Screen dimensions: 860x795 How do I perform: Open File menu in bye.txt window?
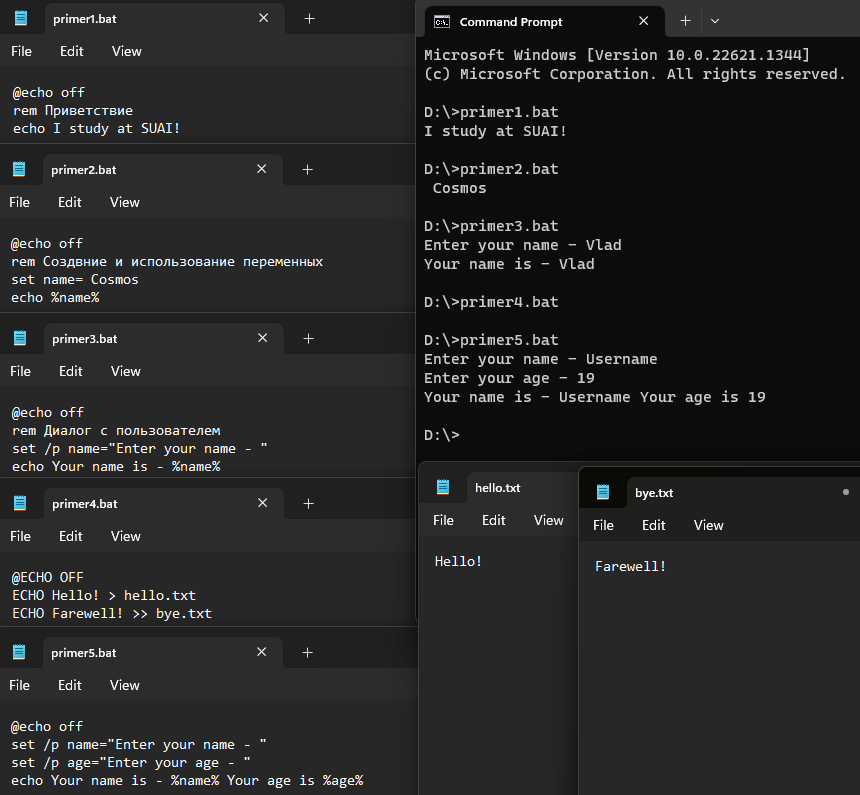pyautogui.click(x=603, y=525)
